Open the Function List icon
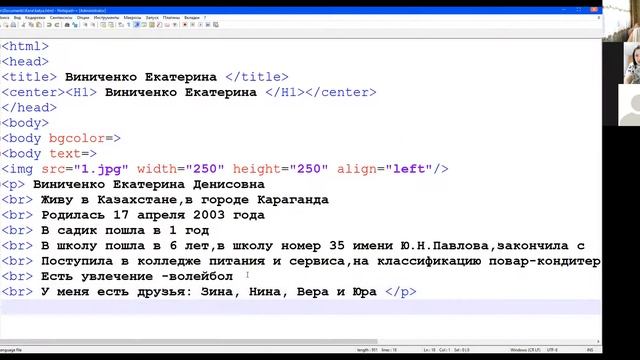640x360 pixels. (x=159, y=25)
